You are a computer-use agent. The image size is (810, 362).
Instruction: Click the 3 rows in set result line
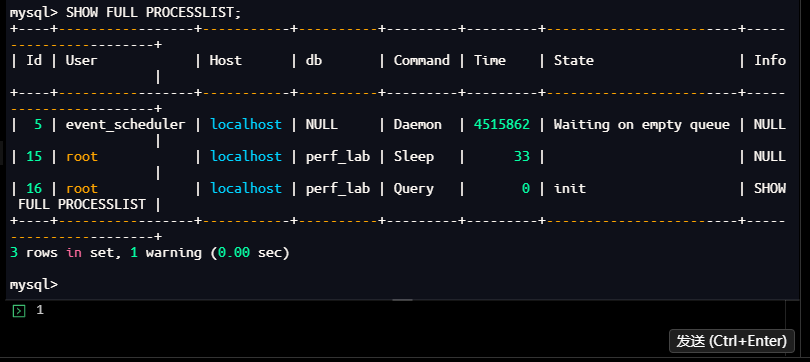click(x=150, y=253)
